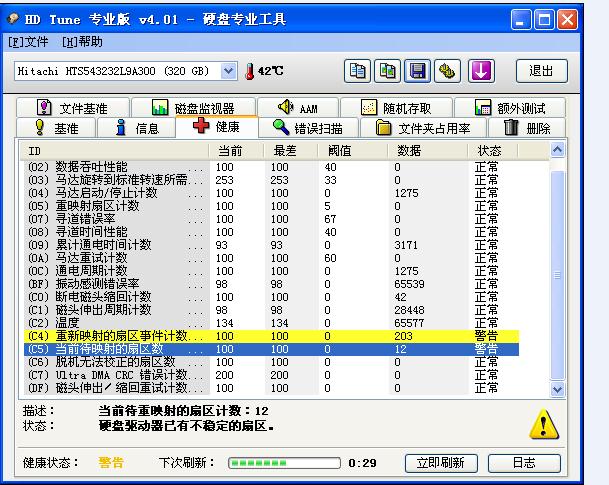
Task: Open the [H]帮助 menu
Action: [82, 42]
